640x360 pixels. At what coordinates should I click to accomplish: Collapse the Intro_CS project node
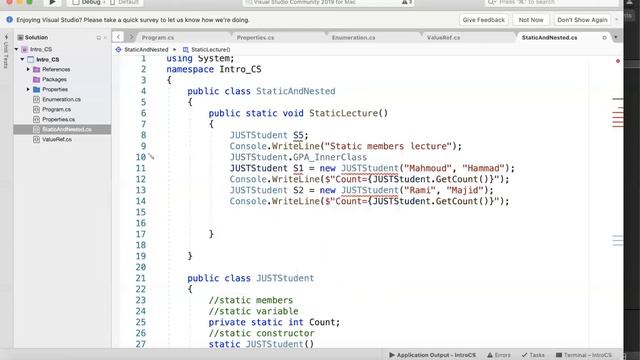[22, 59]
